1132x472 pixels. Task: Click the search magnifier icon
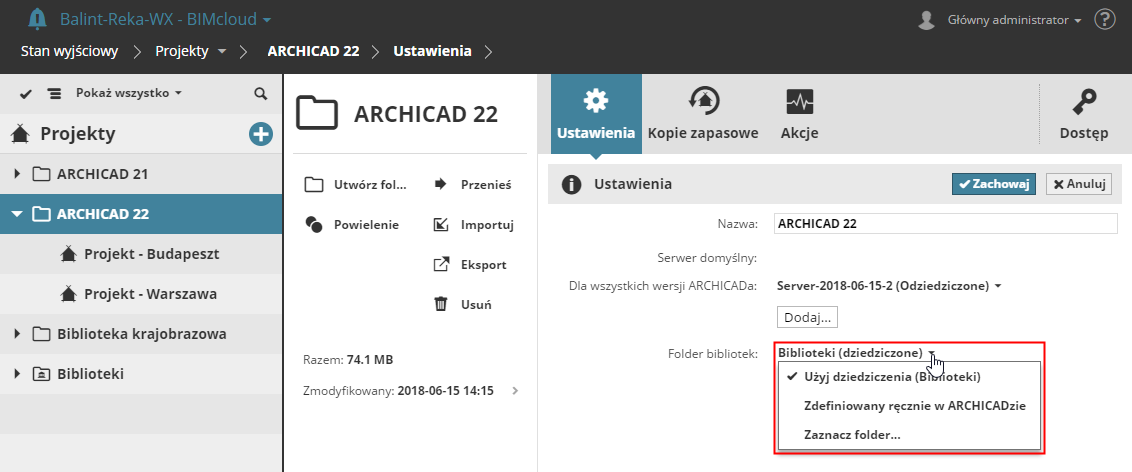pyautogui.click(x=261, y=94)
